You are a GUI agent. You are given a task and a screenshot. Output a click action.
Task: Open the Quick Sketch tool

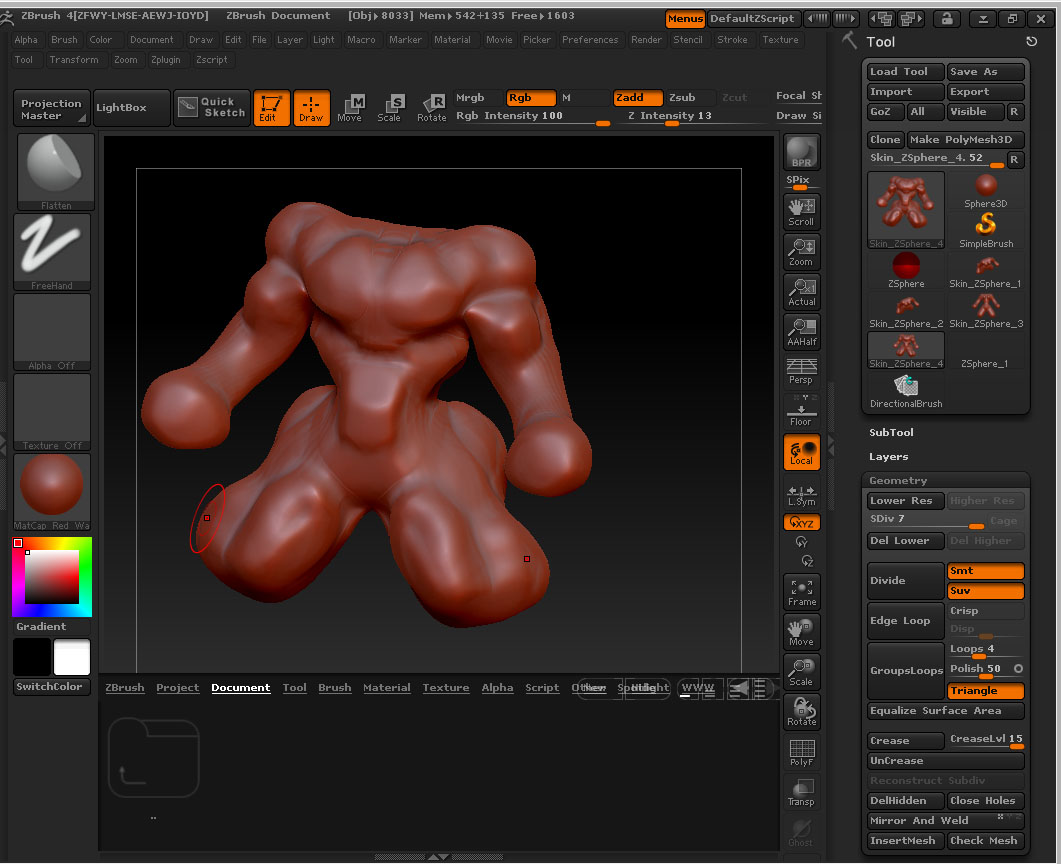pos(212,107)
